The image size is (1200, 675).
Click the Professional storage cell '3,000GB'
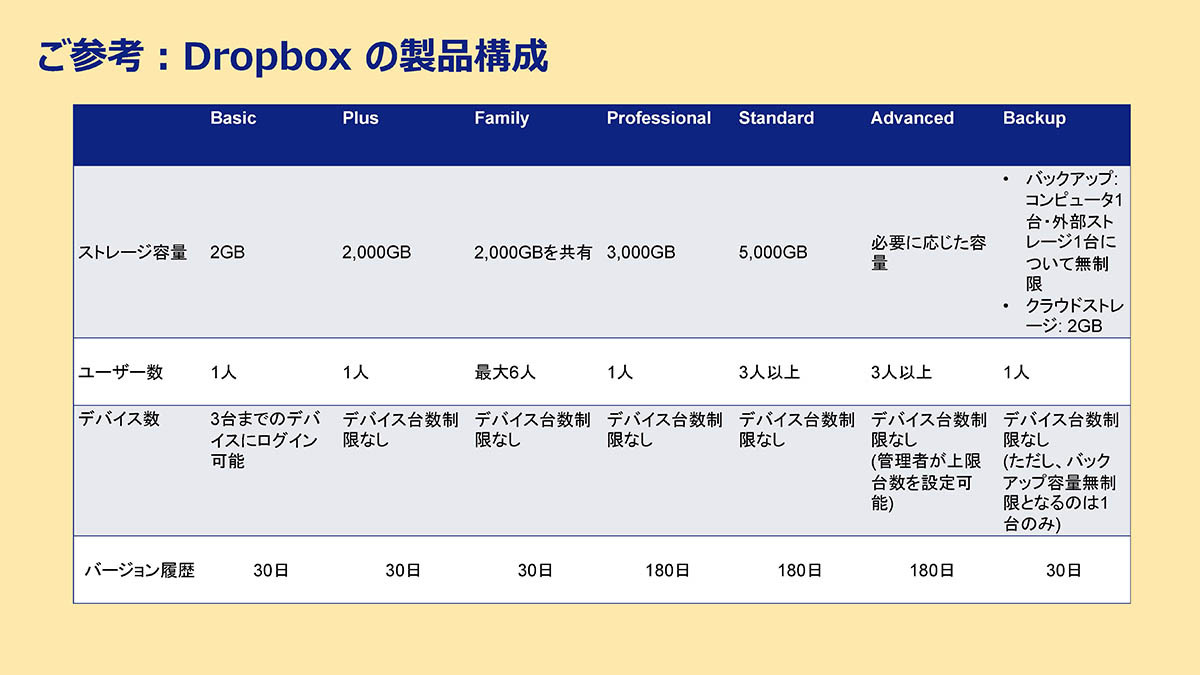(640, 253)
